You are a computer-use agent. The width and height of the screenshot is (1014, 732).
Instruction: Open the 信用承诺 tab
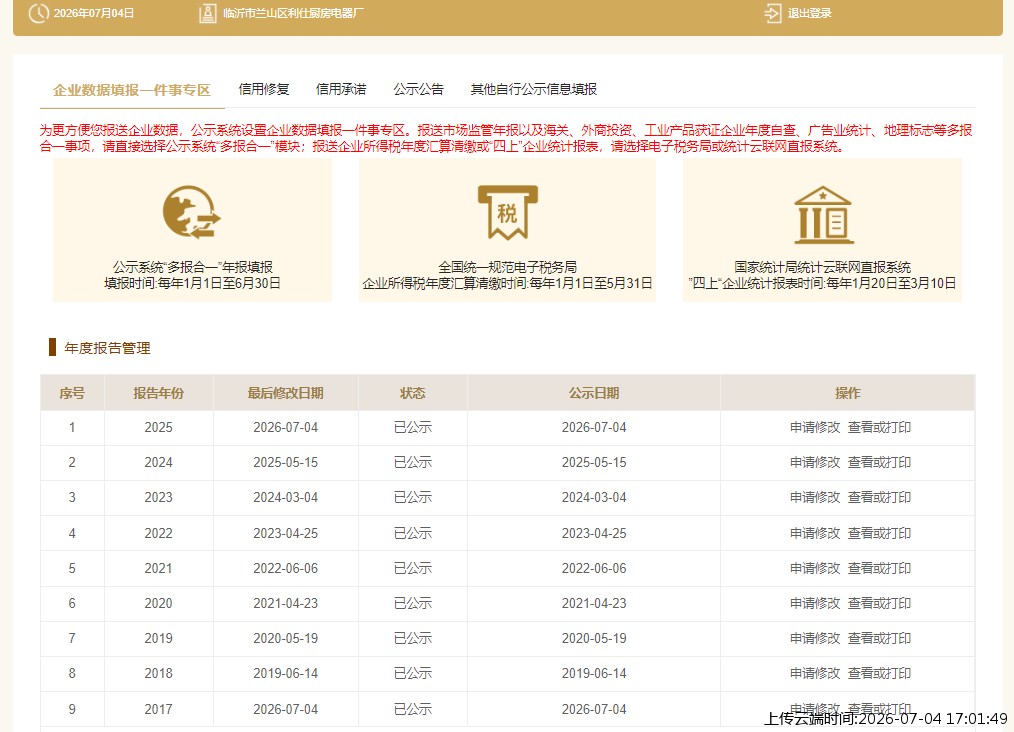pos(341,89)
